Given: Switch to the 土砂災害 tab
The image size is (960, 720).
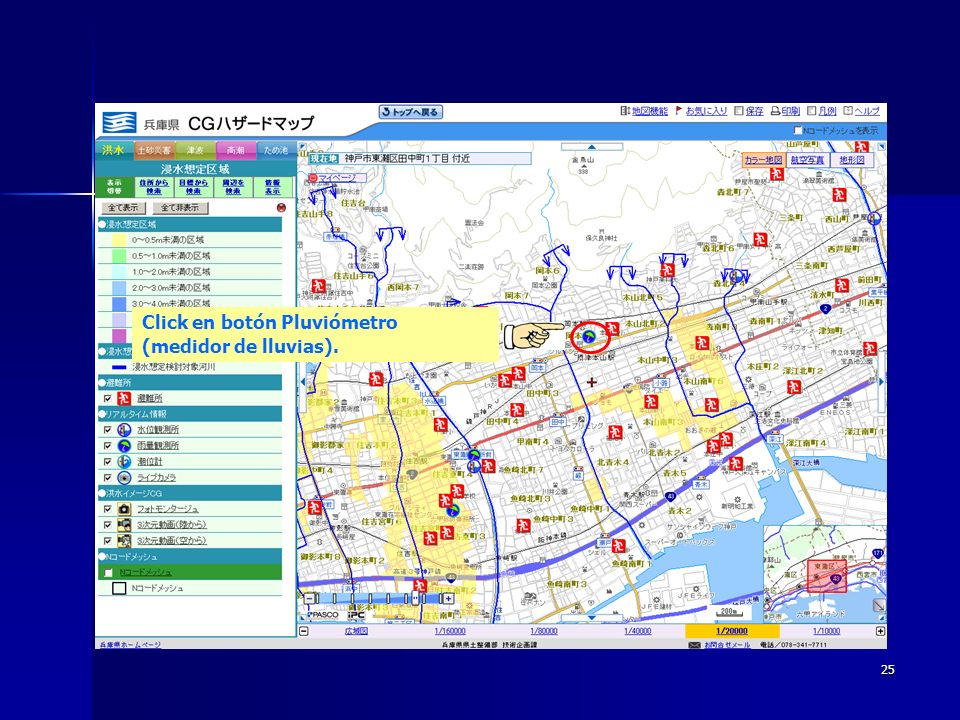Looking at the screenshot, I should pos(154,150).
